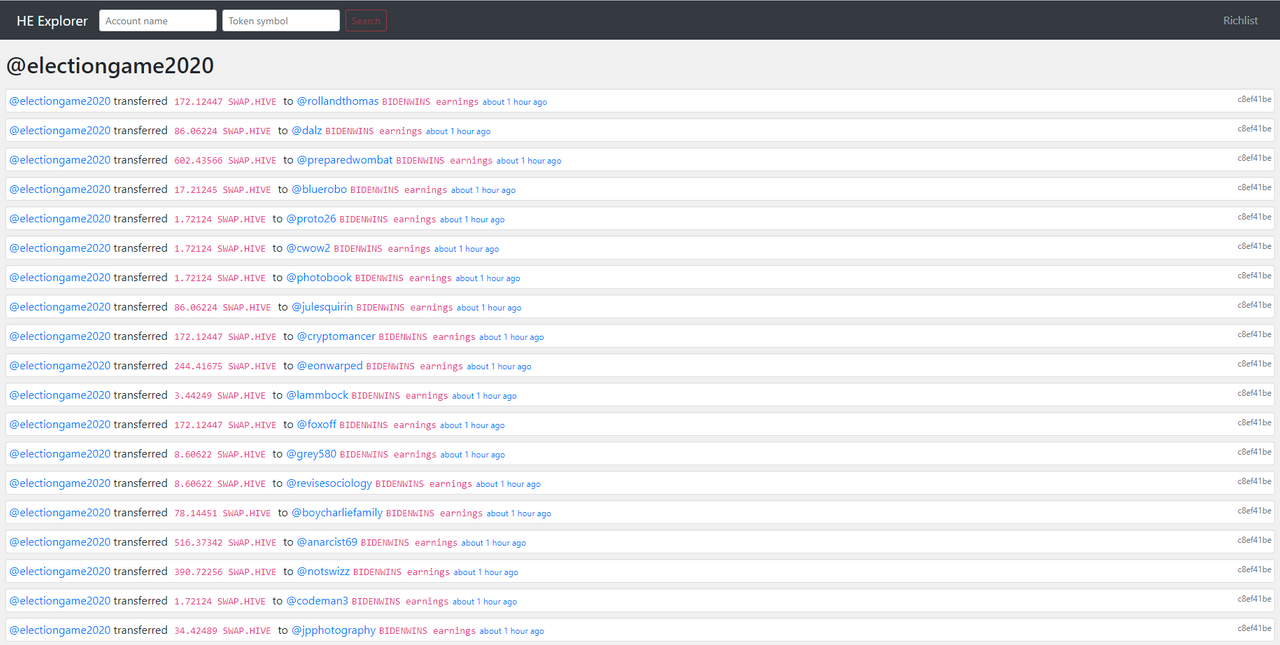The image size is (1280, 645).
Task: Open recipient @rollandthomas account
Action: [x=338, y=101]
